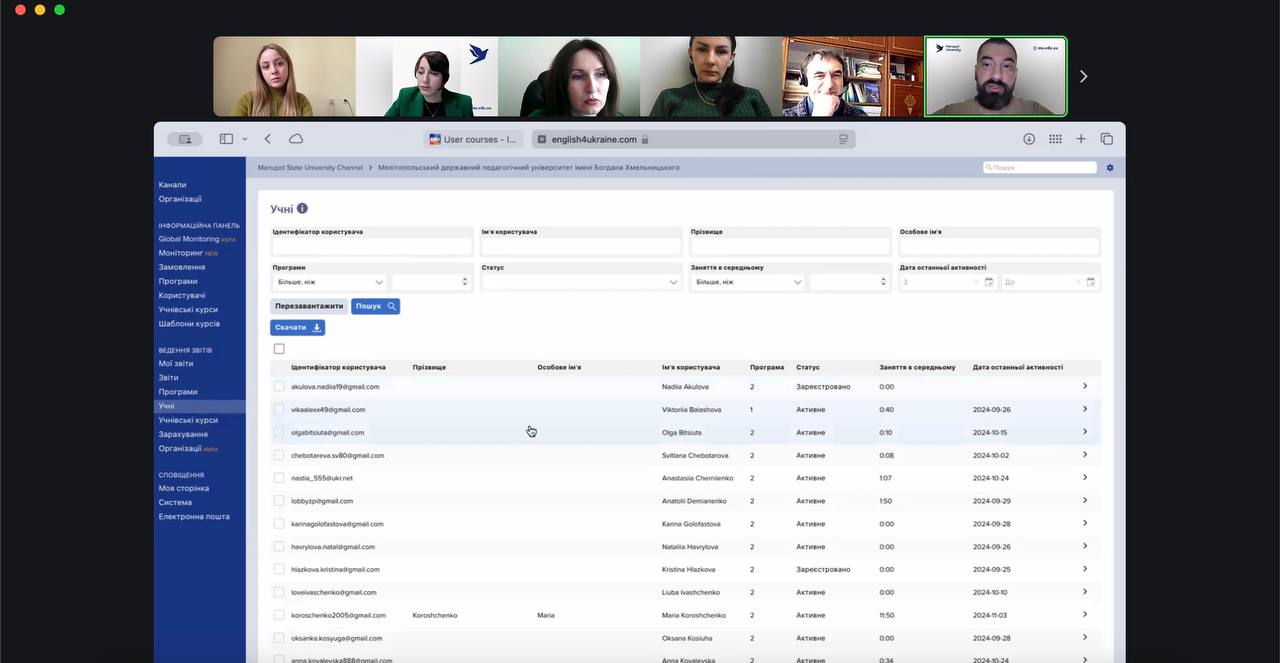The image size is (1280, 663).
Task: Click the tab group picker pill
Action: tap(184, 139)
